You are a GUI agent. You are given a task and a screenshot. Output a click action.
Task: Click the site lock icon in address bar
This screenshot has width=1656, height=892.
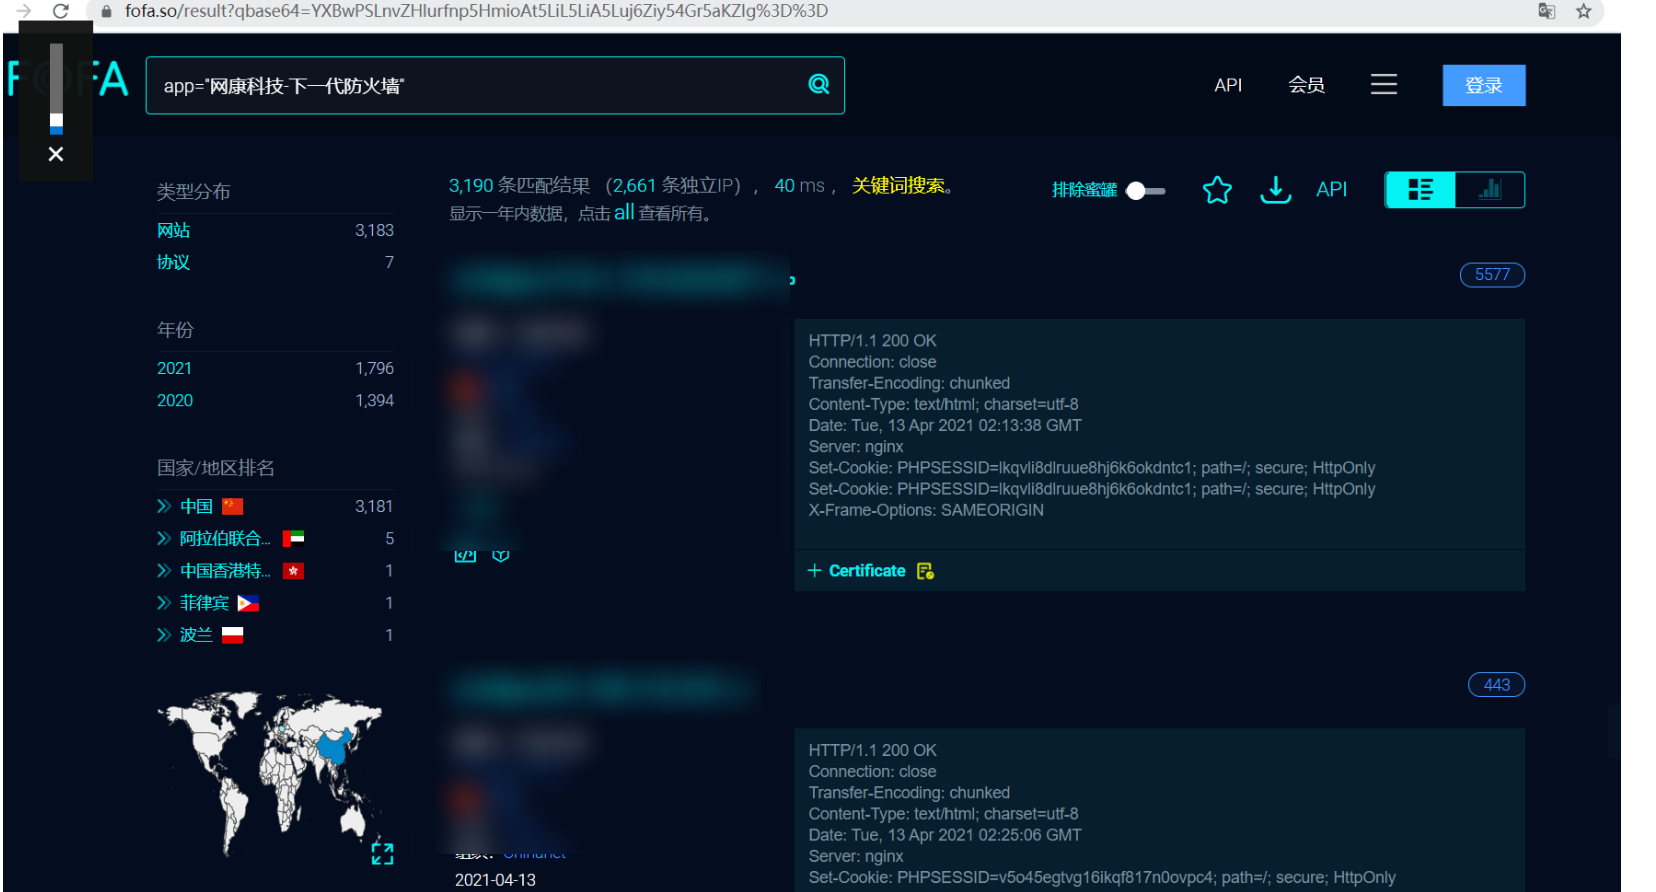click(106, 11)
